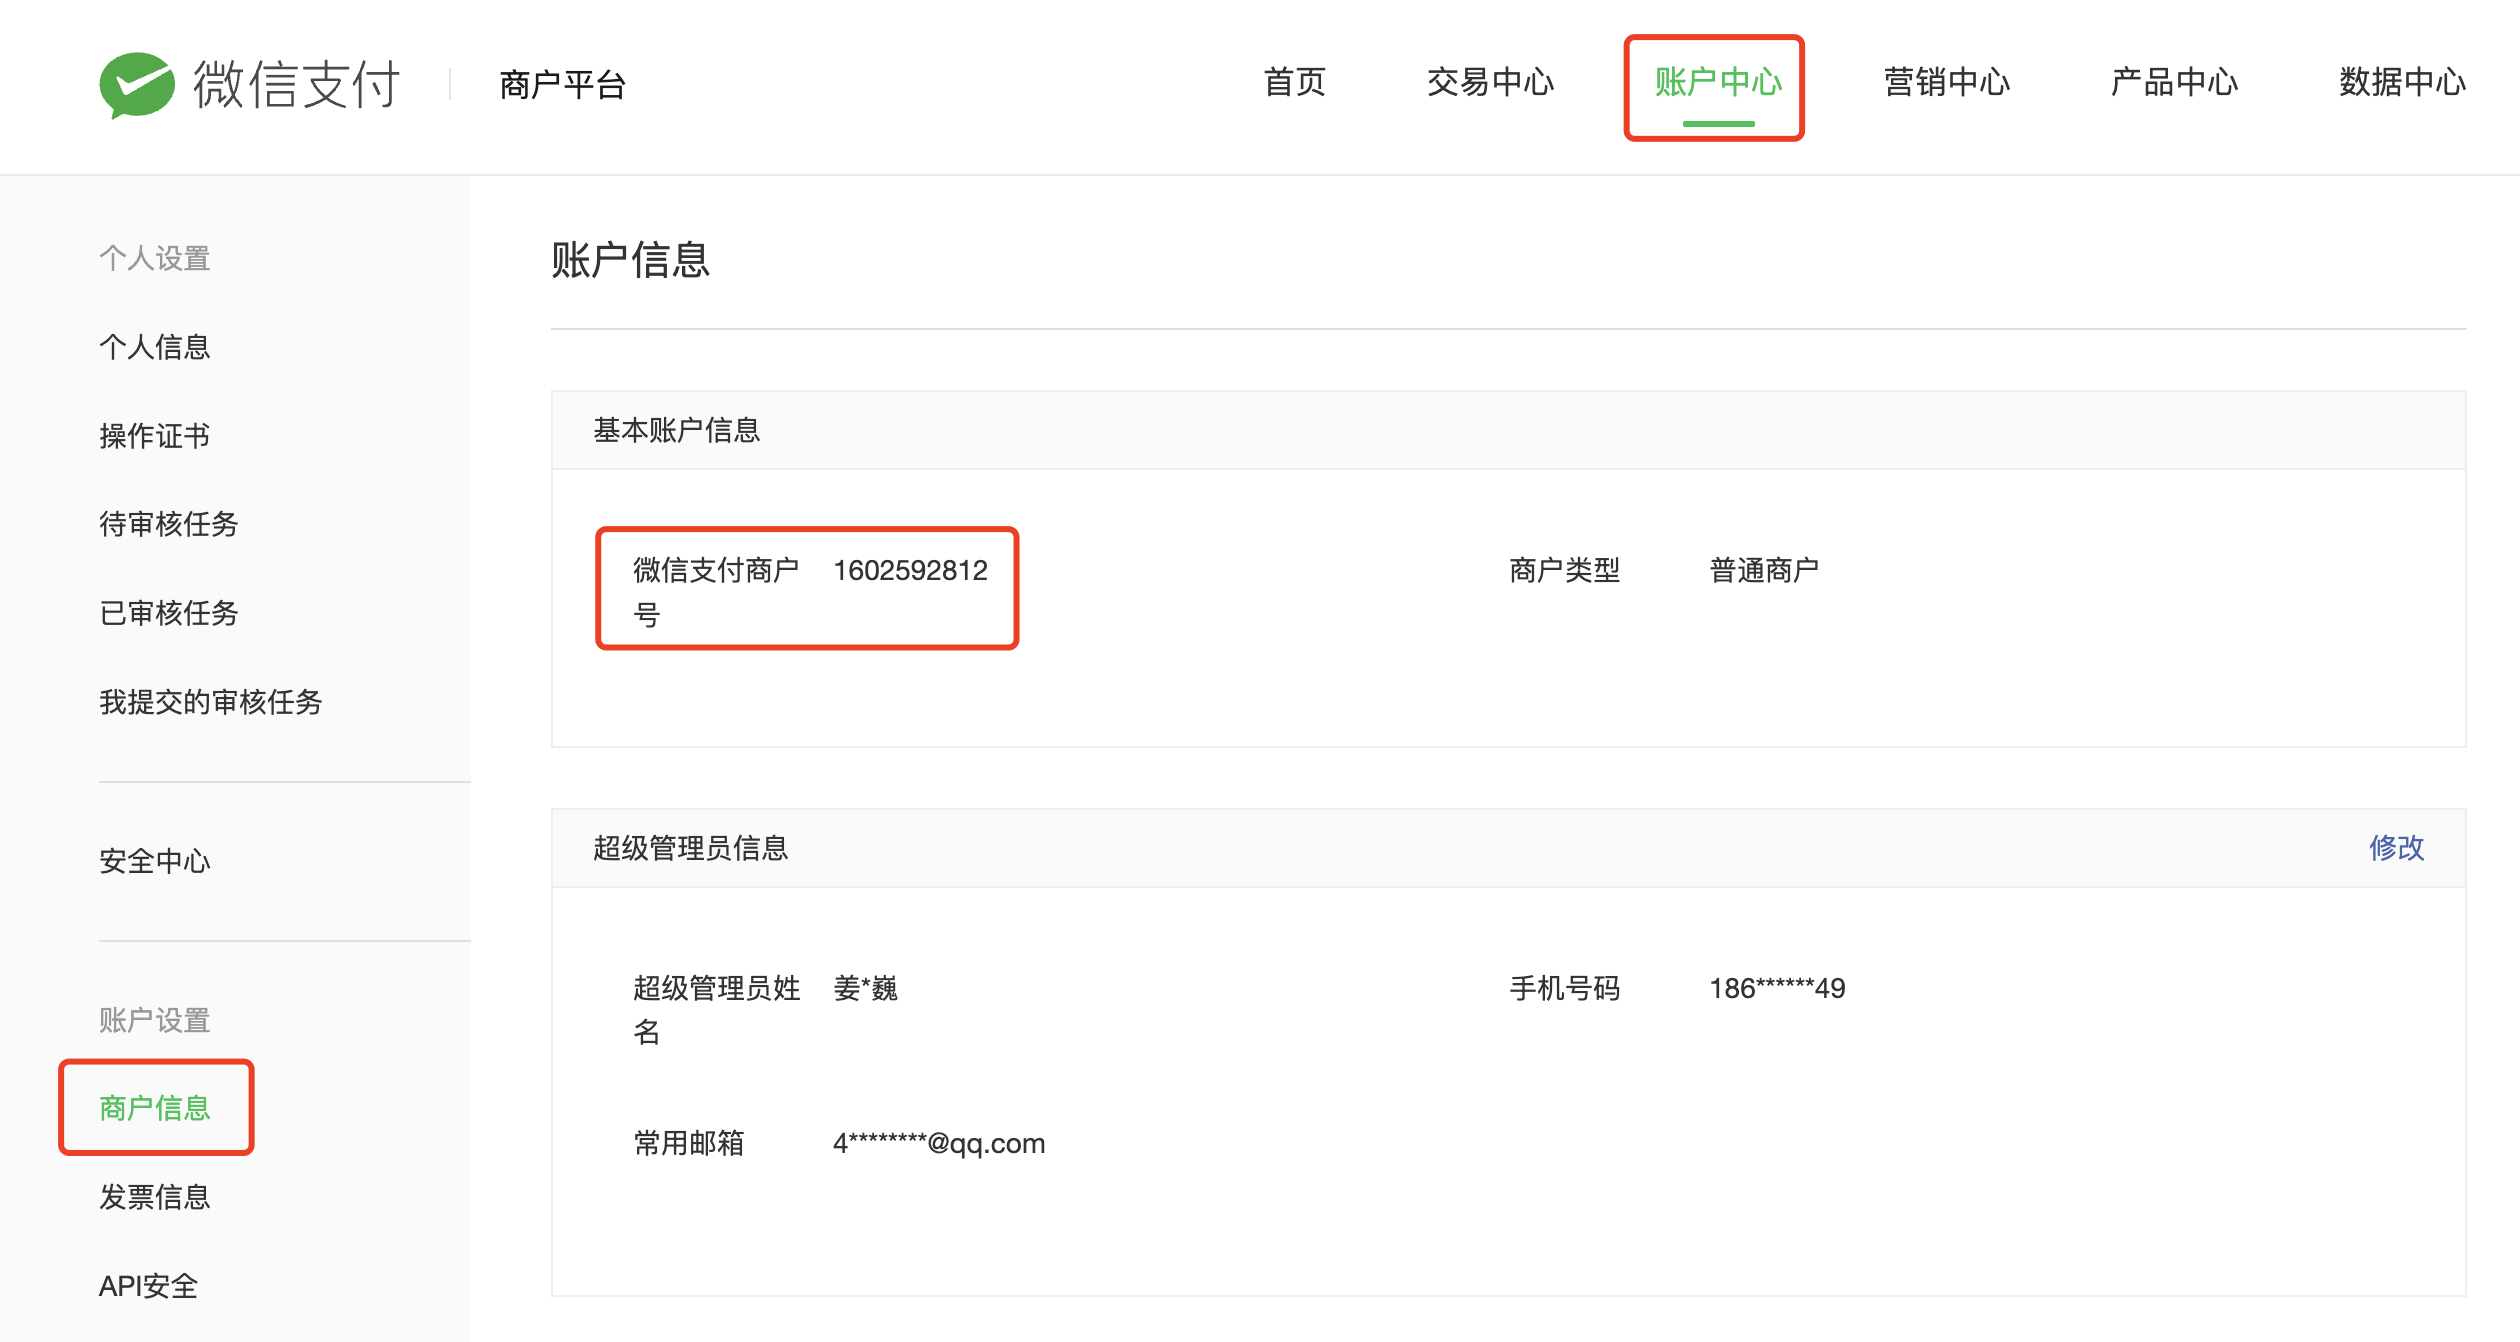
Task: Click the 修改 link for super admin info
Action: (x=2396, y=848)
